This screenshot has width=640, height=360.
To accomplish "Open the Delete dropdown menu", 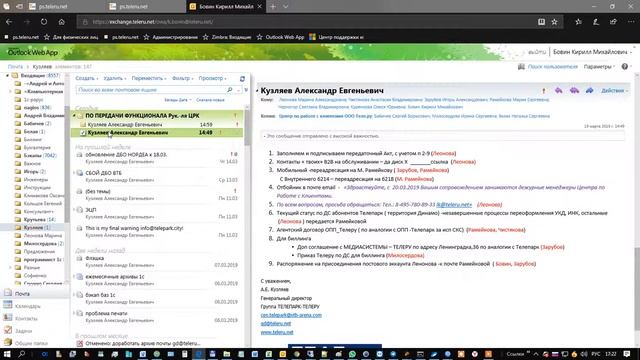I will [x=115, y=78].
